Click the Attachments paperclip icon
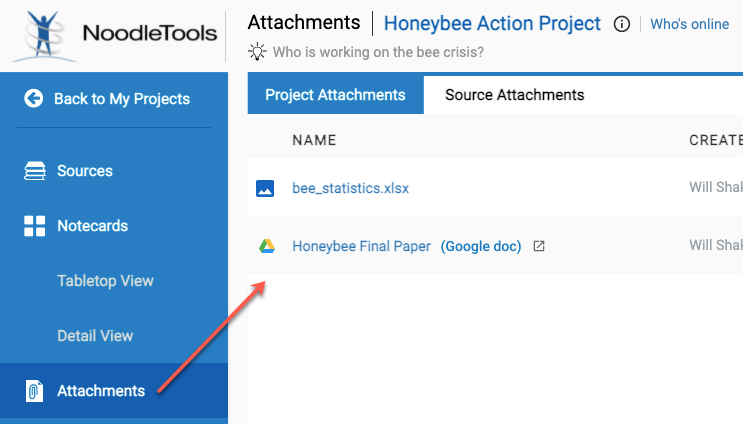The width and height of the screenshot is (743, 424). point(35,391)
